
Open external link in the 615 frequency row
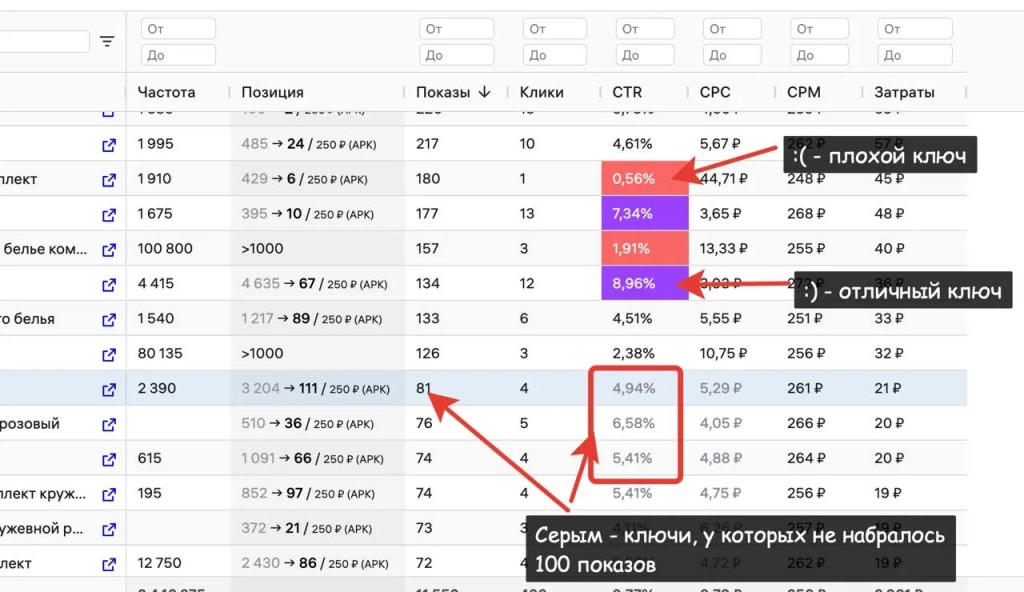tap(109, 459)
